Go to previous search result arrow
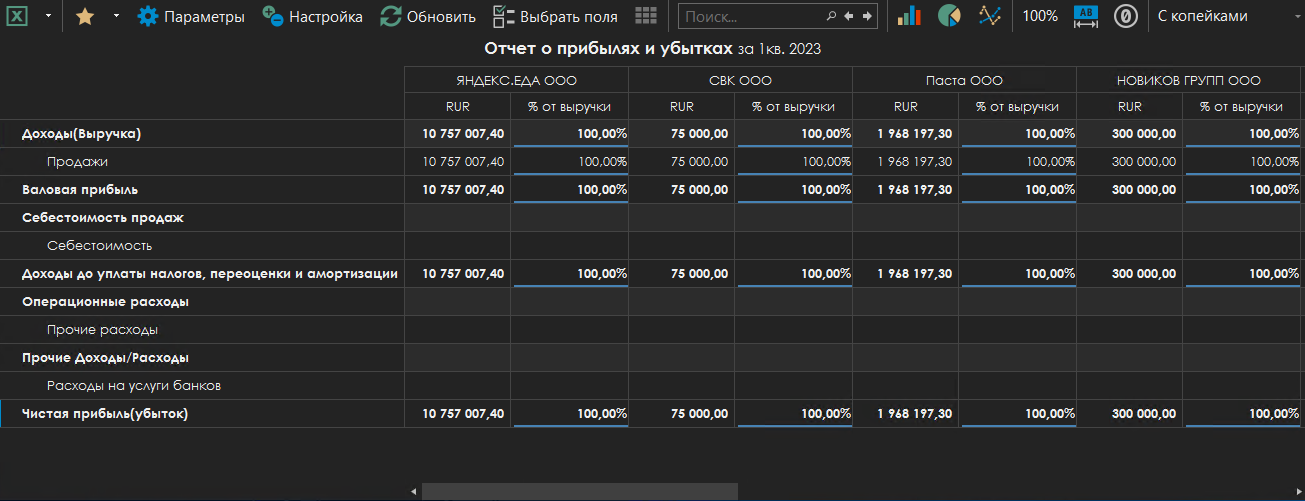 tap(849, 16)
